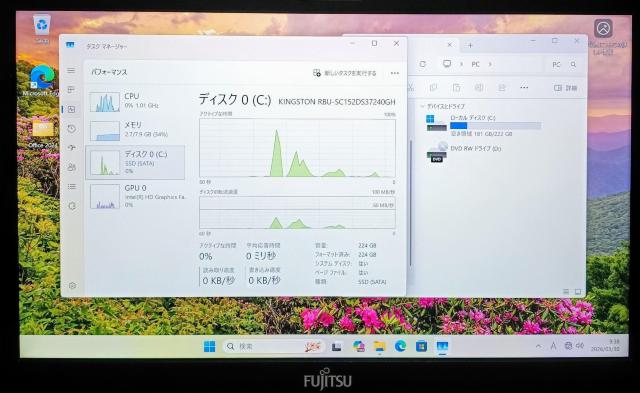Image resolution: width=640 pixels, height=393 pixels.
Task: Click Paste icon in Explorer toolbar
Action: [x=456, y=87]
